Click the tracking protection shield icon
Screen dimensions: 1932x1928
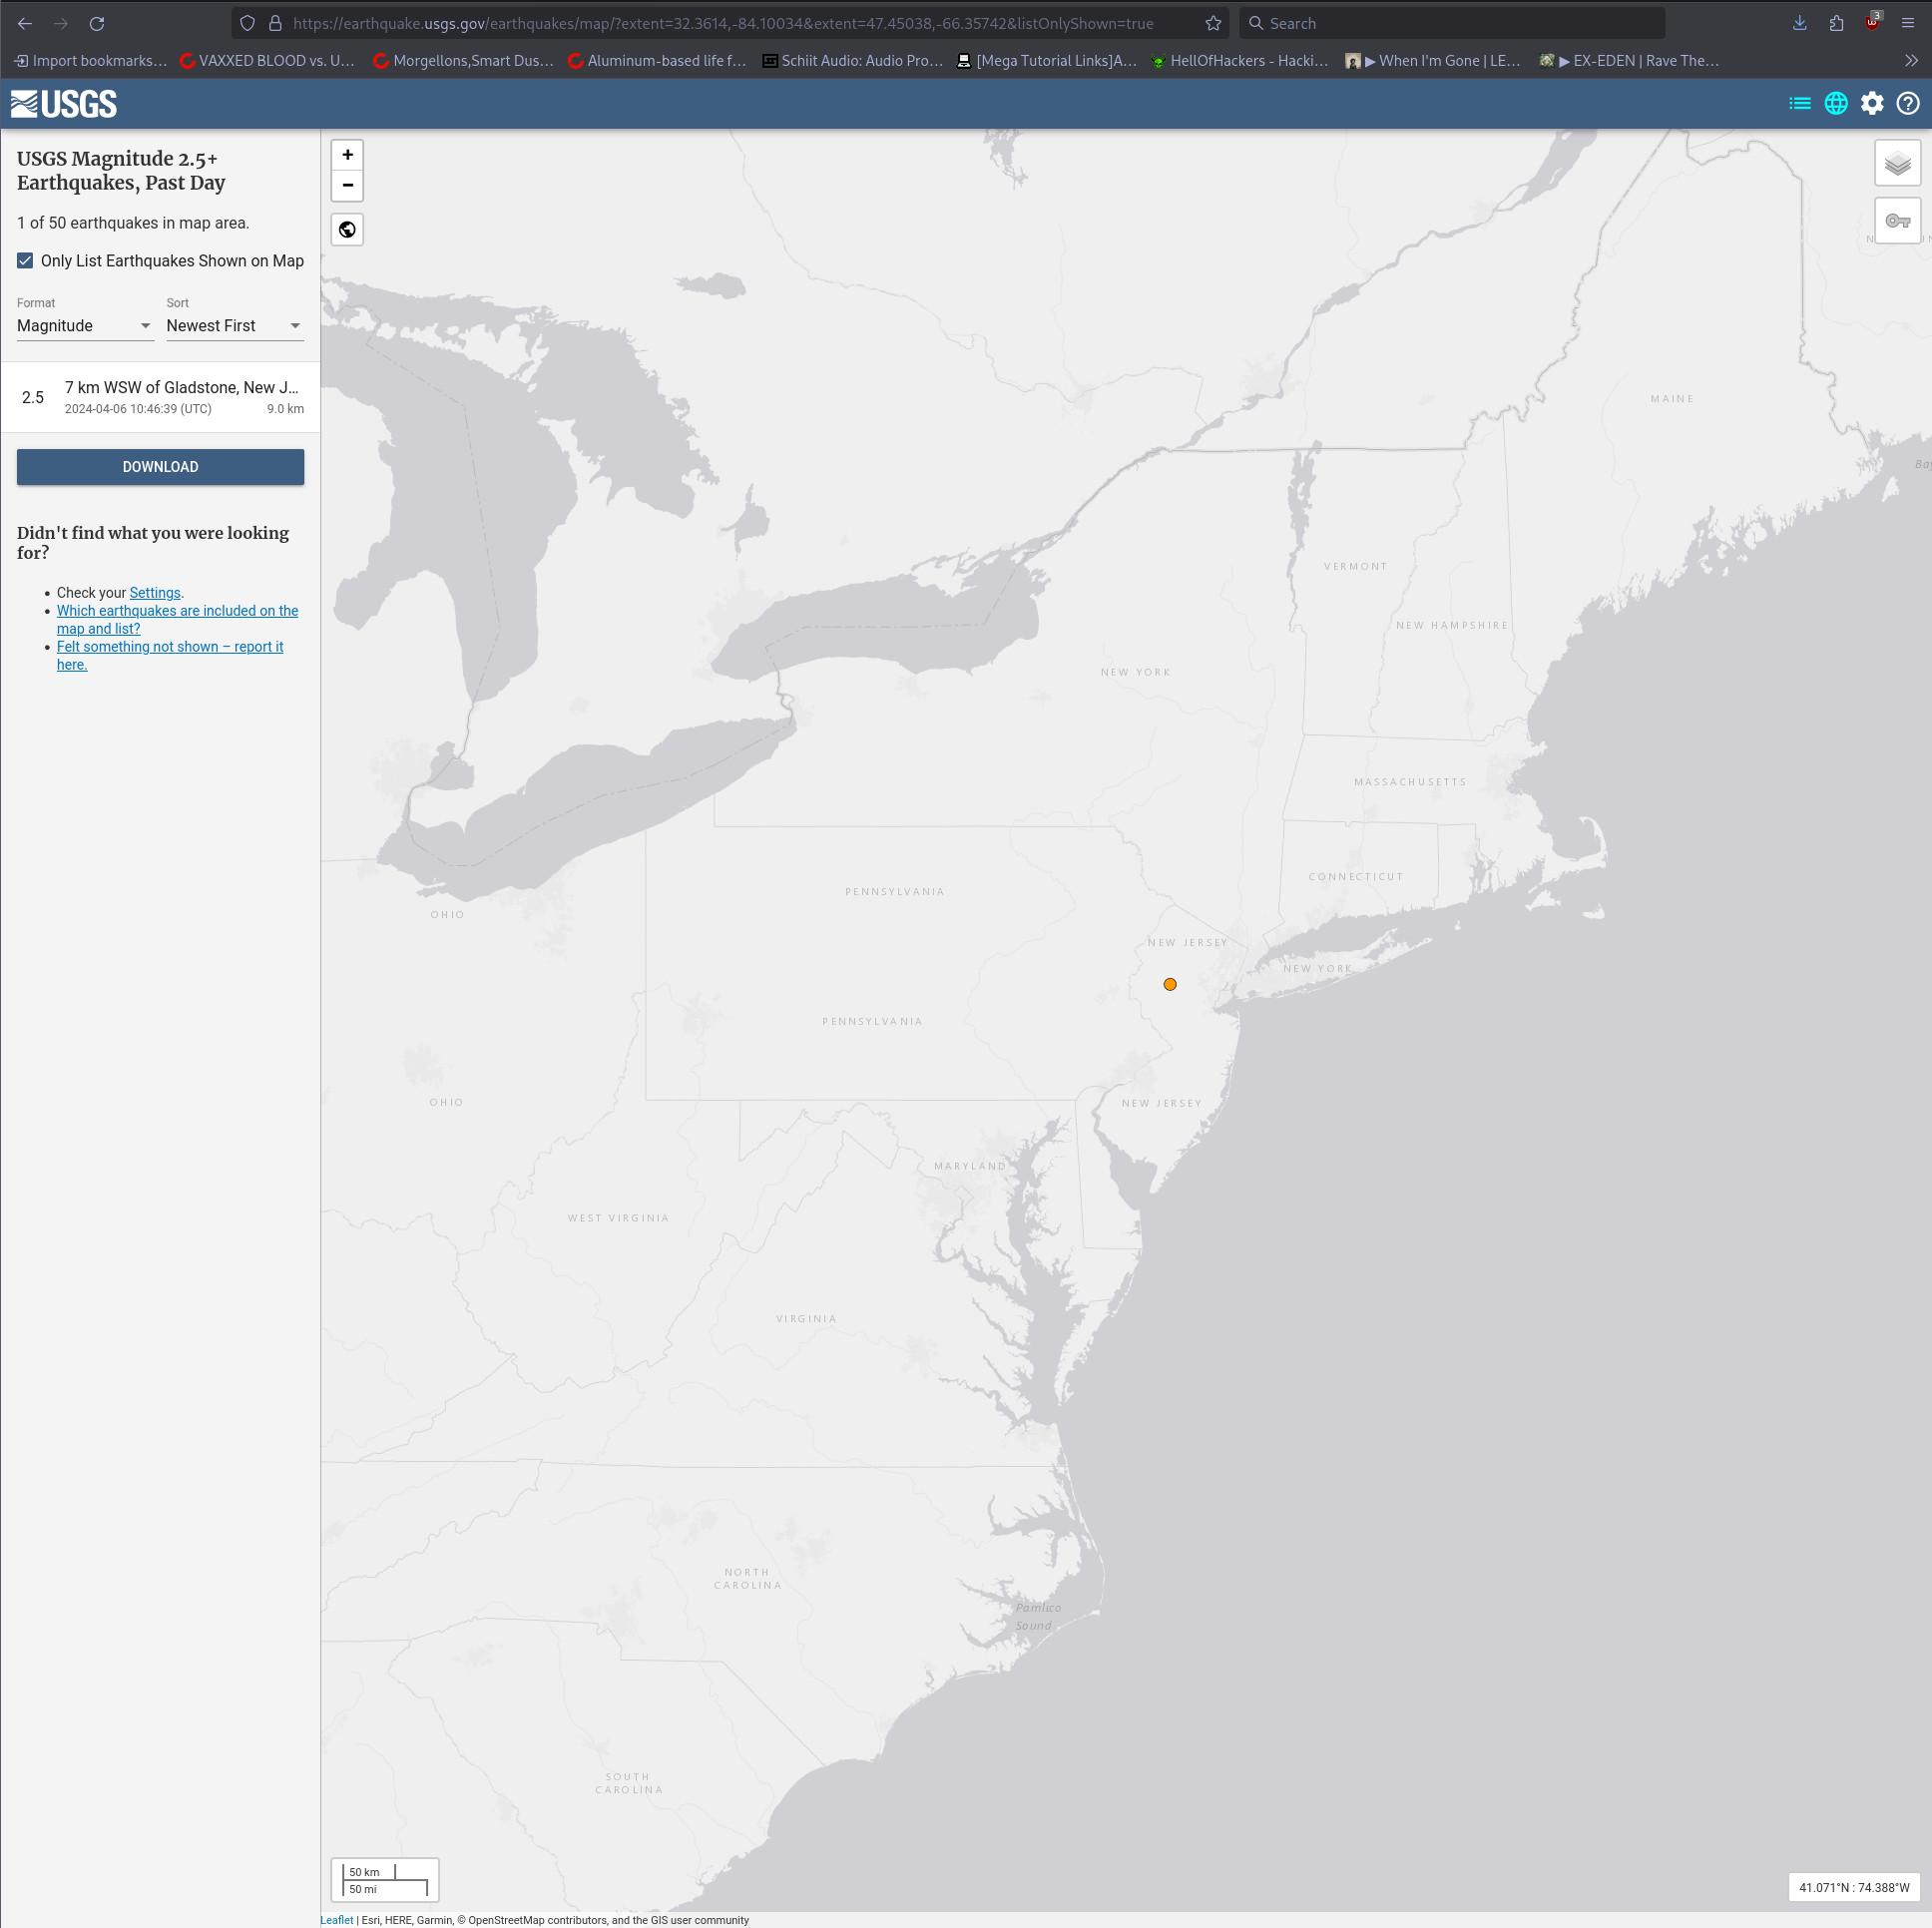point(247,23)
